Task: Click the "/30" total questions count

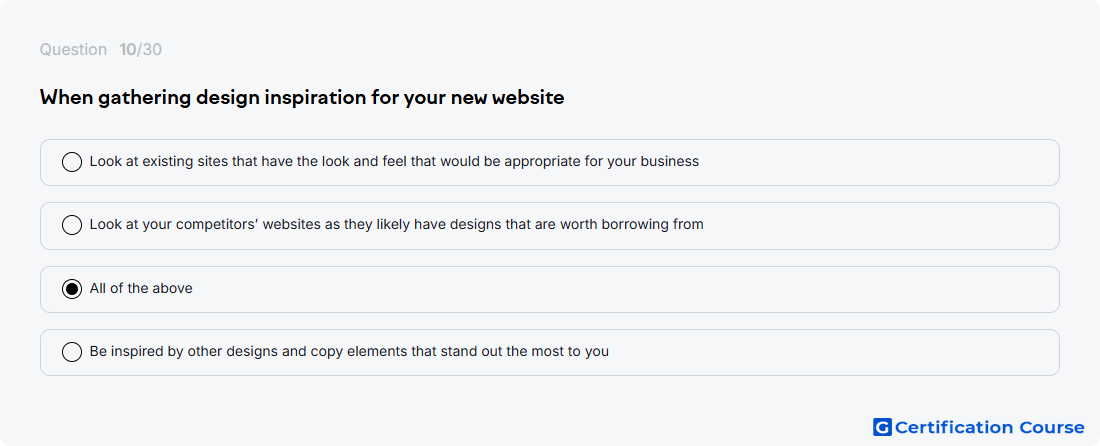Action: 149,50
